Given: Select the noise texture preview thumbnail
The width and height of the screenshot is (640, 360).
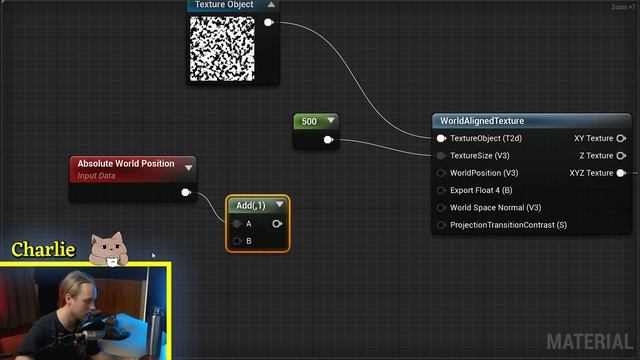Looking at the screenshot, I should [222, 49].
